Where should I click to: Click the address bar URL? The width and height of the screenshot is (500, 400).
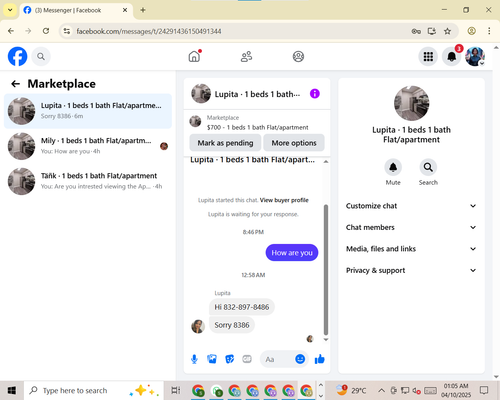(x=149, y=31)
